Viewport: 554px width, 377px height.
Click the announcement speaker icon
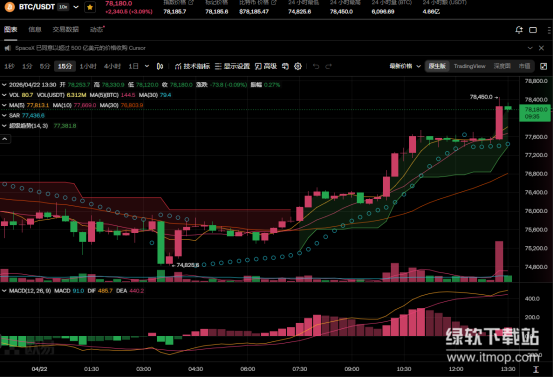(x=7, y=48)
